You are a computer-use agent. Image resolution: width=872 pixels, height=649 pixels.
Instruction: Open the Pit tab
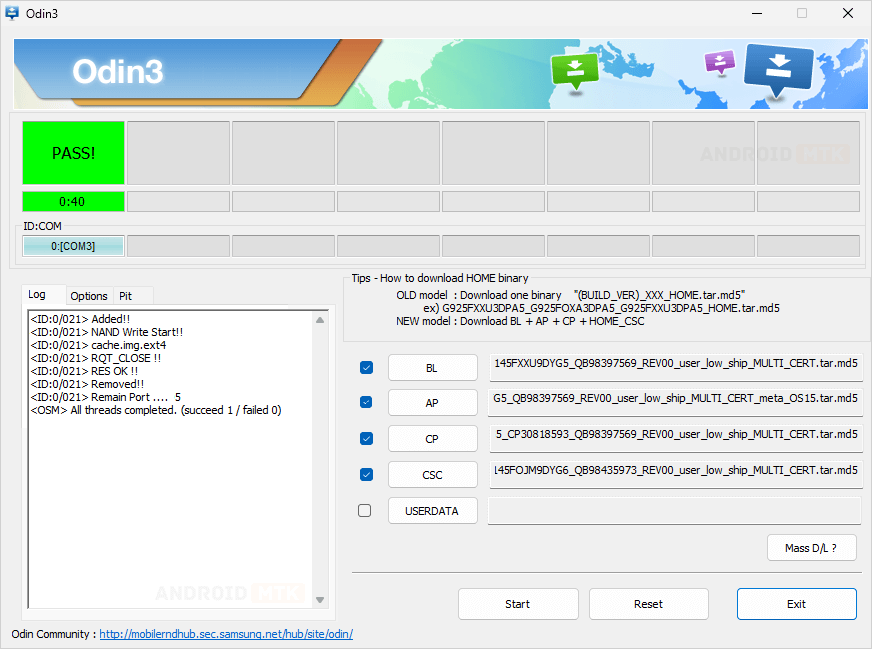(x=126, y=296)
